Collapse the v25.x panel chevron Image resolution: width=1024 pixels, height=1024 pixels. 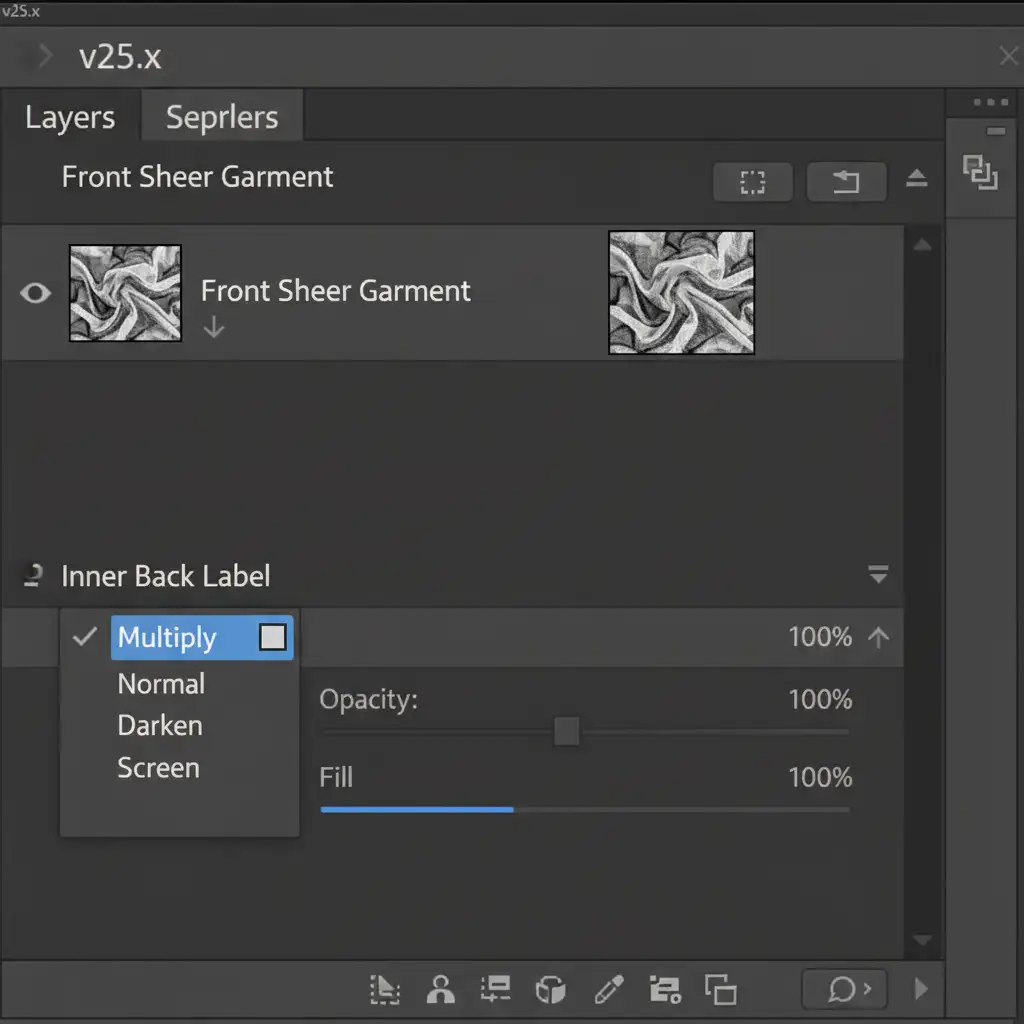(x=40, y=57)
